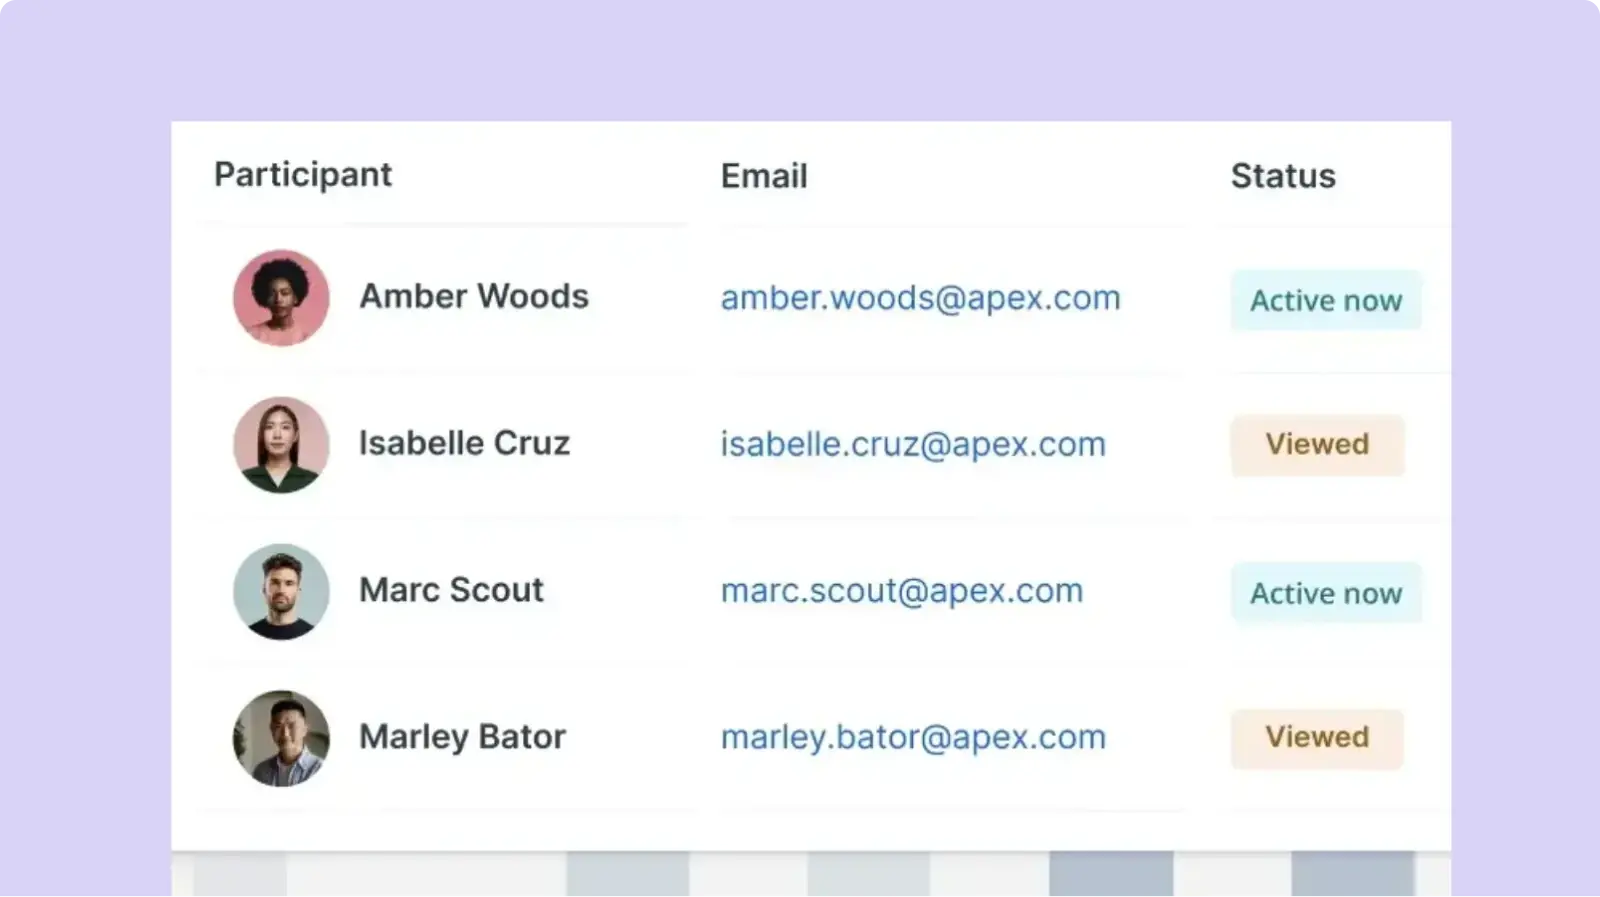Sort by the Email column header
Image resolution: width=1600 pixels, height=897 pixels.
tap(764, 176)
